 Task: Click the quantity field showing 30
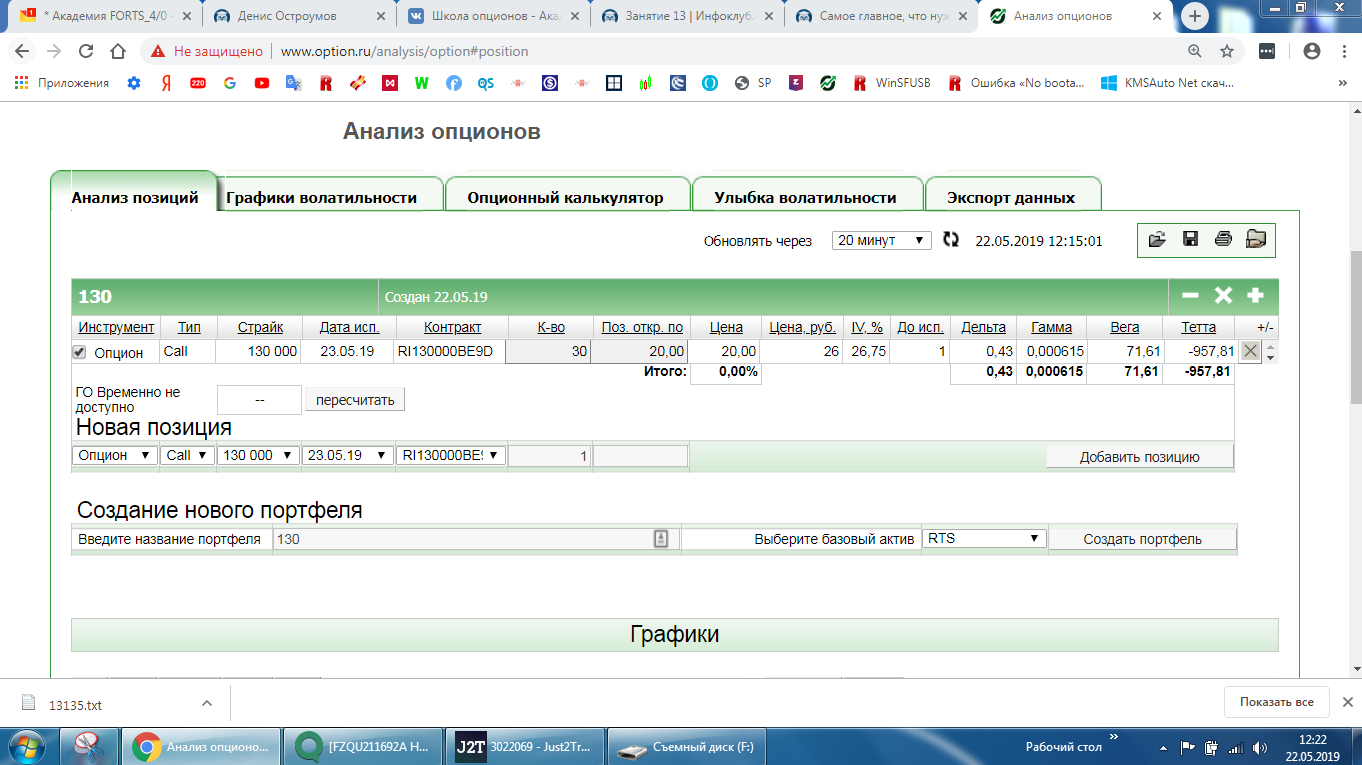click(548, 351)
